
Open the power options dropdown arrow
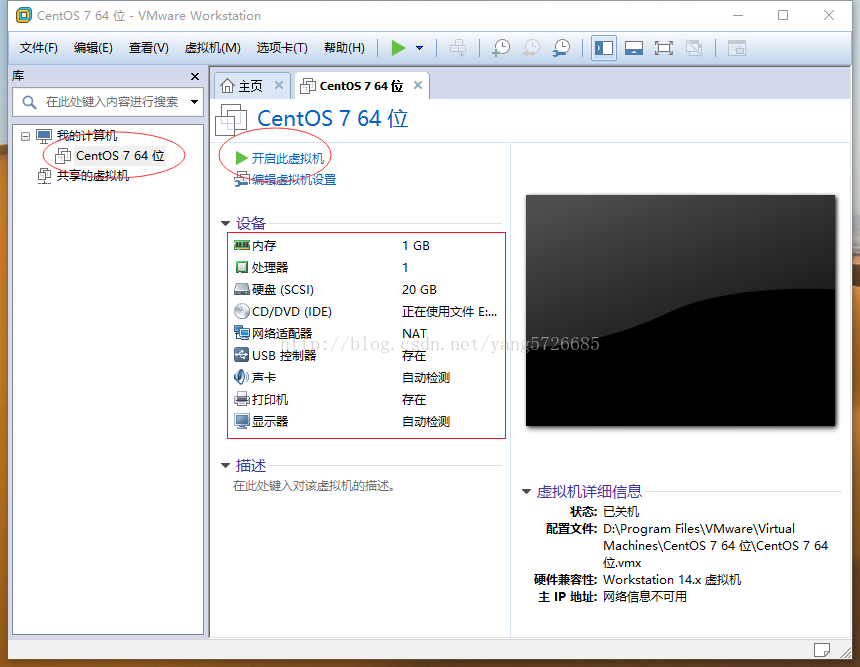(x=420, y=48)
